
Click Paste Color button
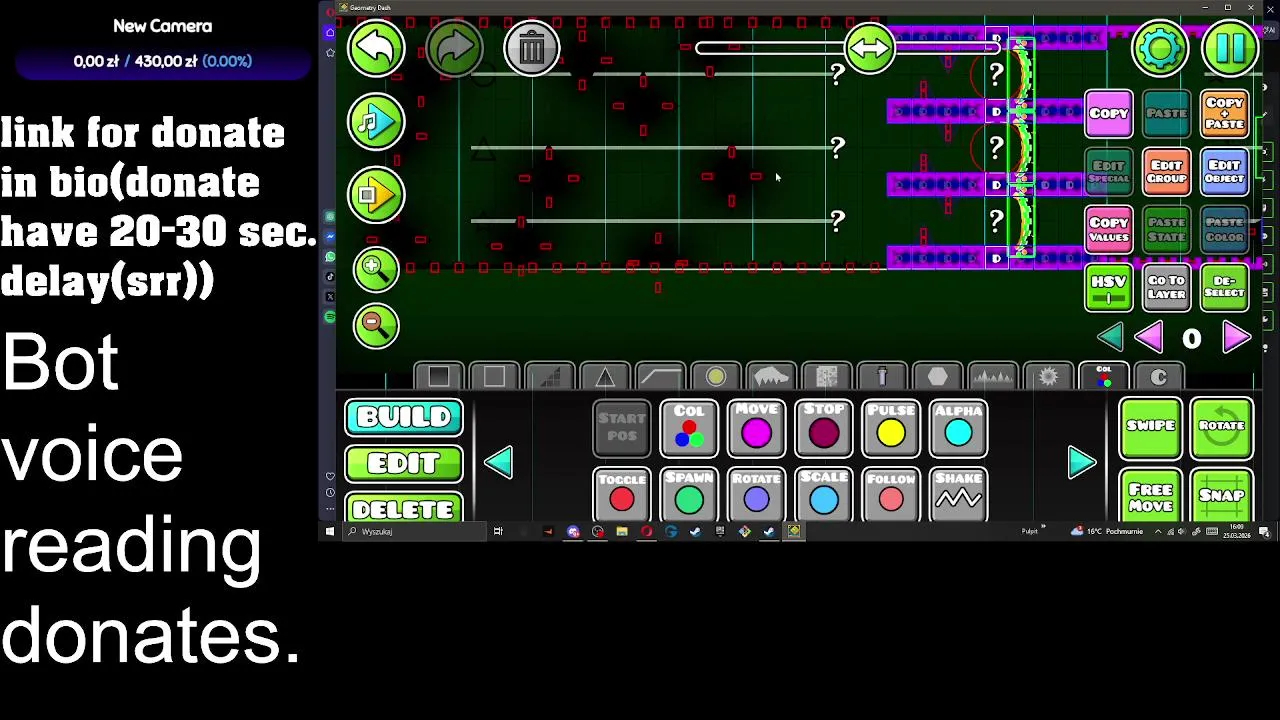tap(1225, 230)
